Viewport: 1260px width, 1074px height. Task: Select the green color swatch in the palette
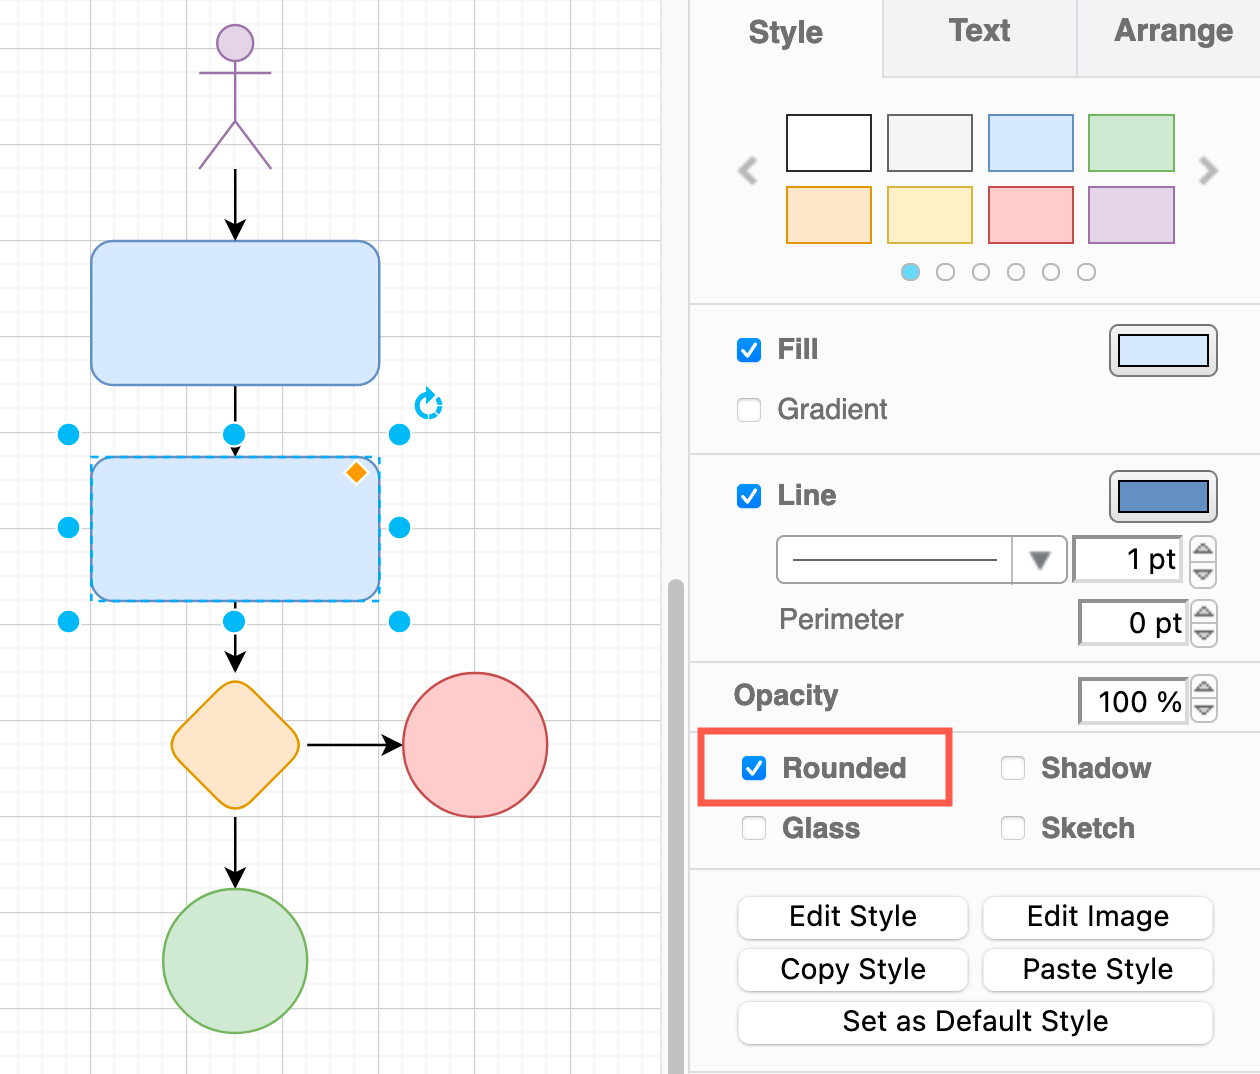coord(1130,142)
